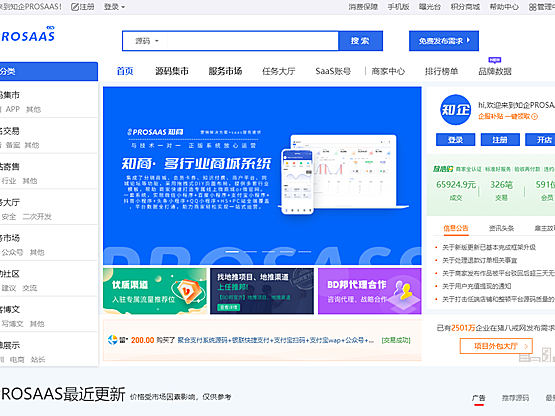Click the green 优质渠道 banner

tap(155, 291)
